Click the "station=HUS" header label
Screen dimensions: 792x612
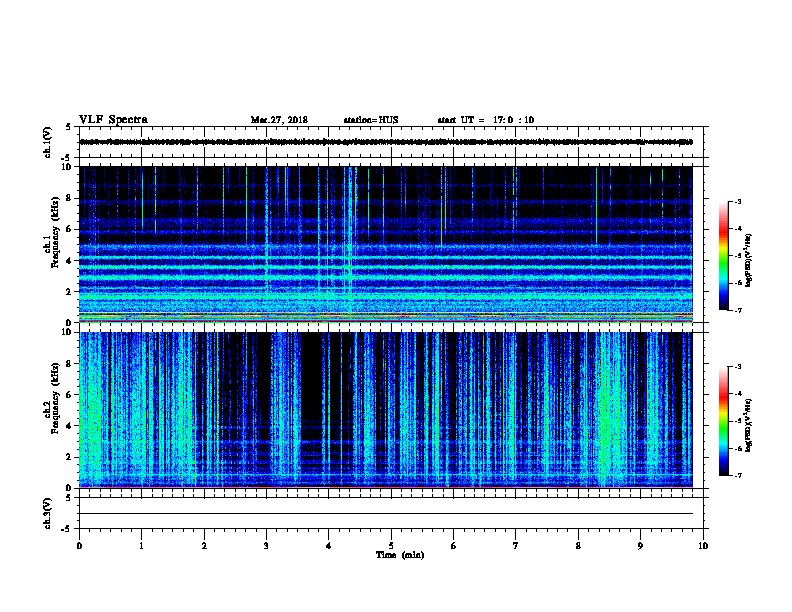pos(371,120)
